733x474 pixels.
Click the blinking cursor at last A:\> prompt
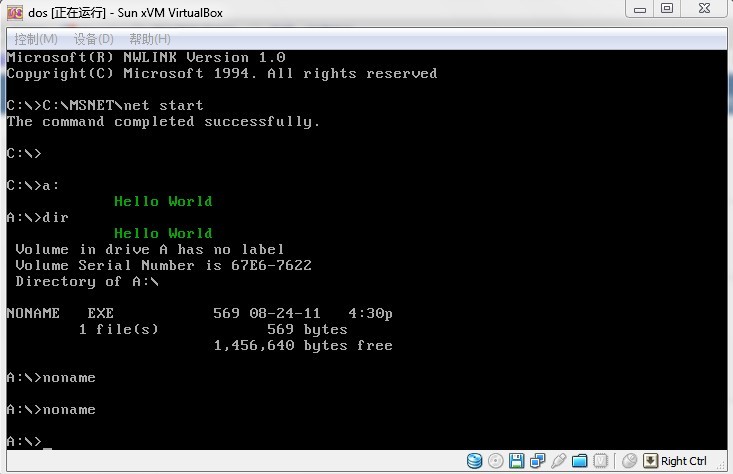47,447
